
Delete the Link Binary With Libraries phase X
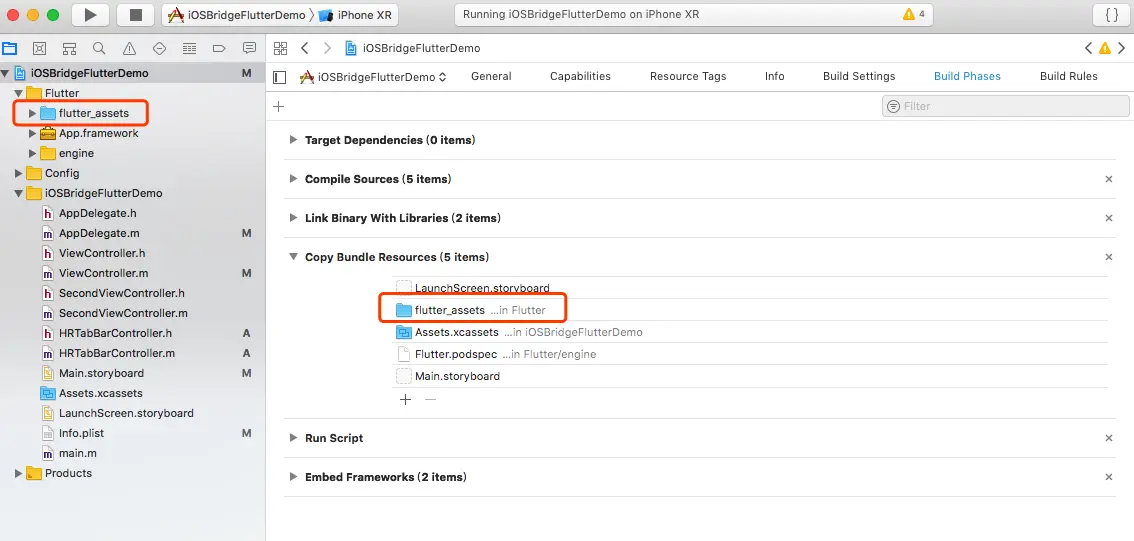coord(1109,218)
